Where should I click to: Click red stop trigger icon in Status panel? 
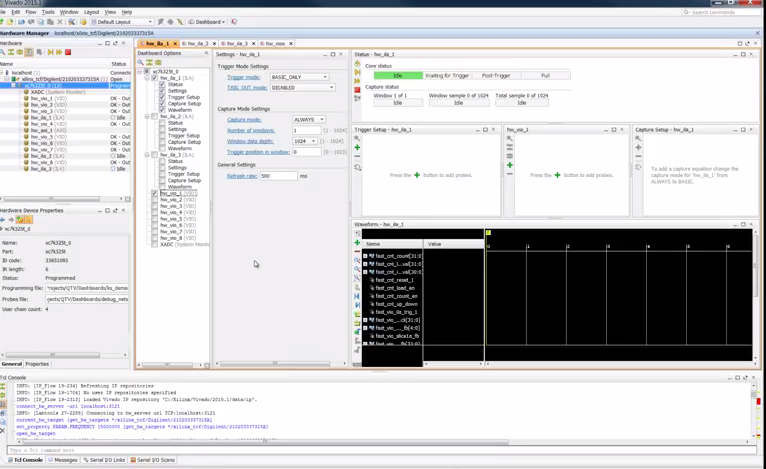coord(357,90)
